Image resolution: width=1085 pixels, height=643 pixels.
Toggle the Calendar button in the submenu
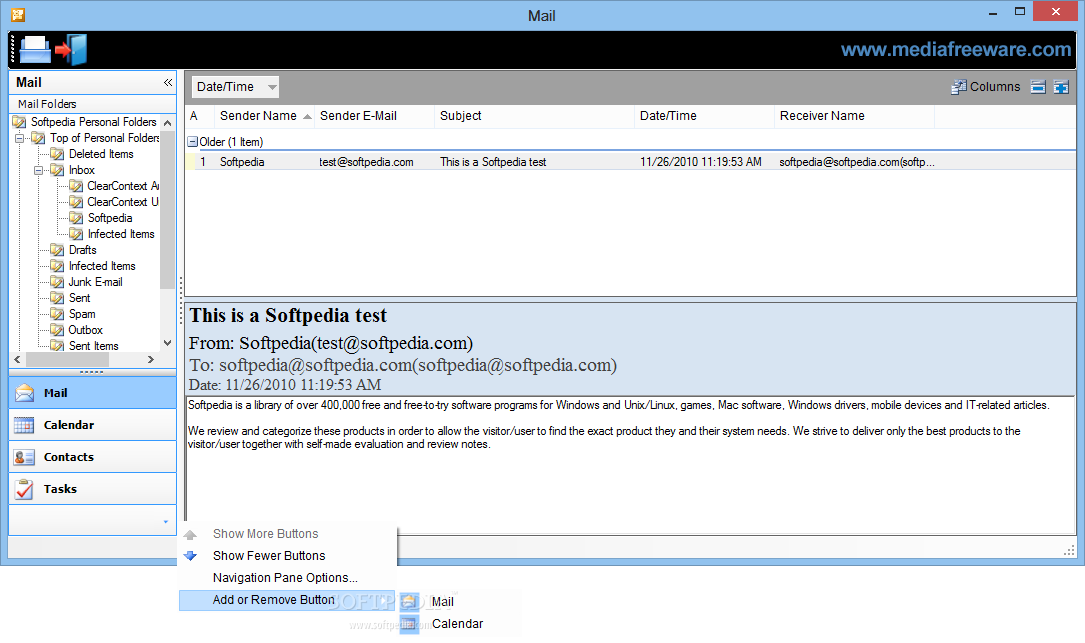point(459,624)
